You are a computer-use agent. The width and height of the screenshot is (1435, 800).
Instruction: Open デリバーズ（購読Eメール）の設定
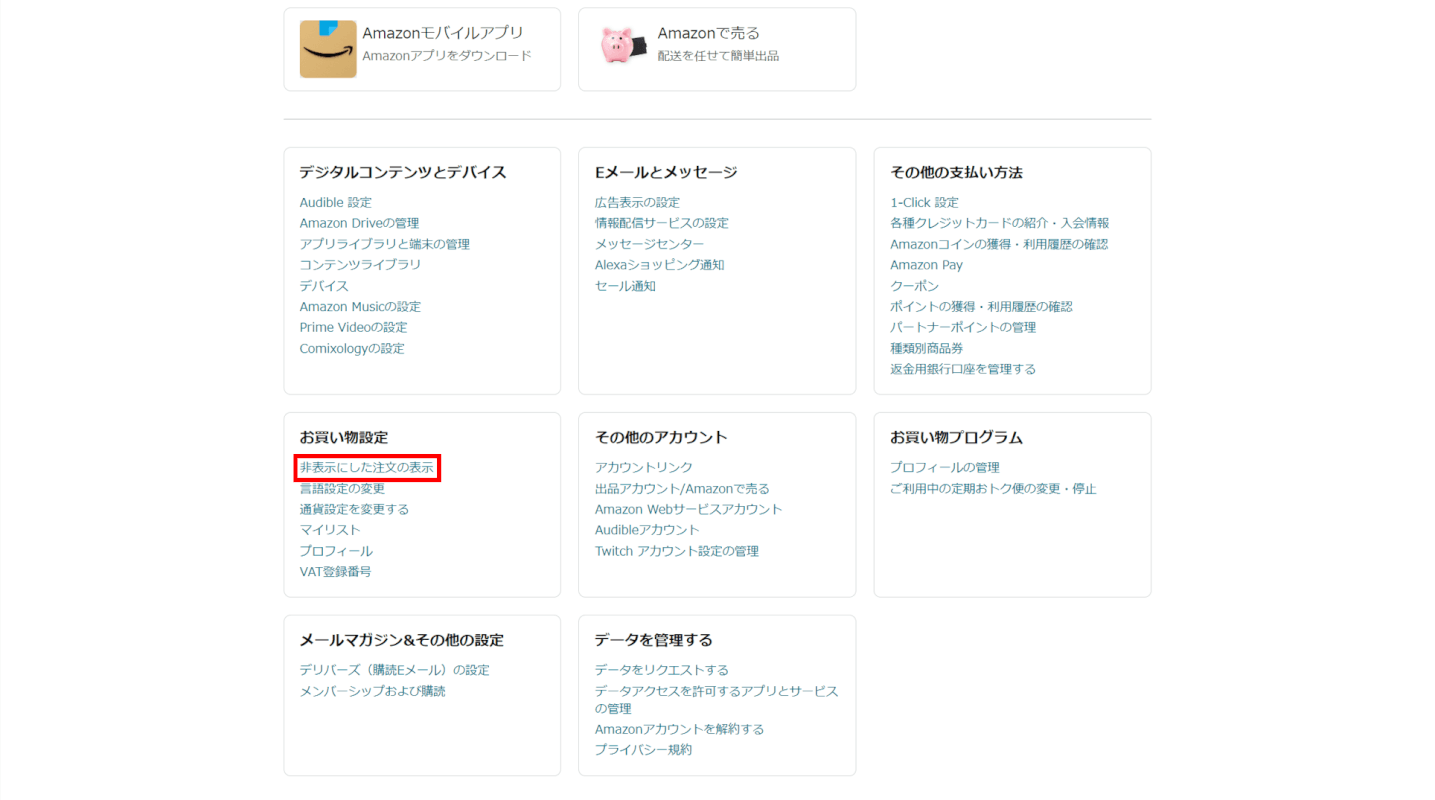point(395,670)
